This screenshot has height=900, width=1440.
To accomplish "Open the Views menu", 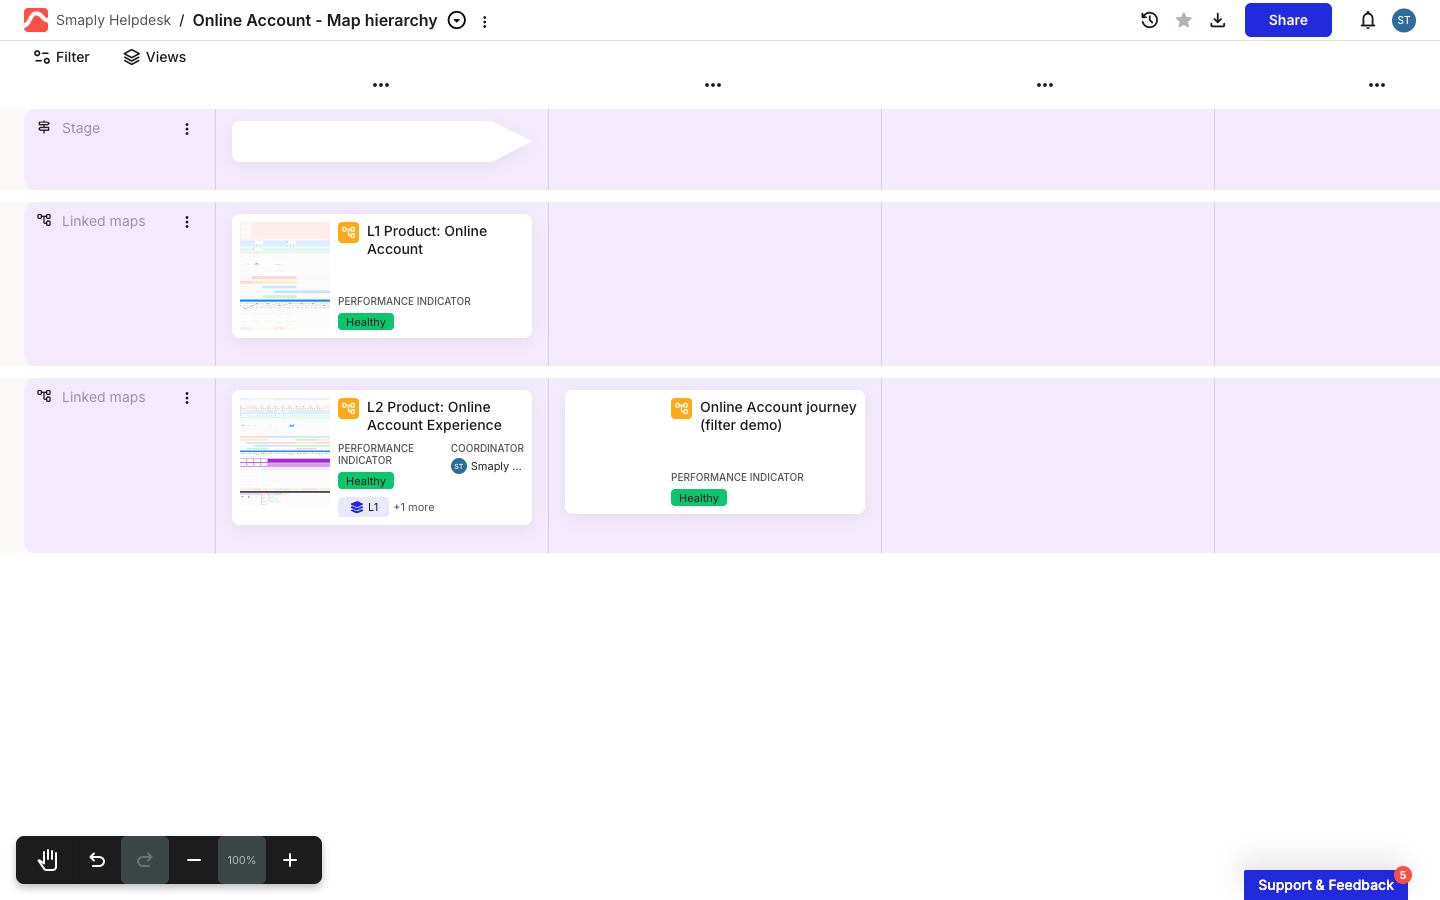I will click(155, 57).
